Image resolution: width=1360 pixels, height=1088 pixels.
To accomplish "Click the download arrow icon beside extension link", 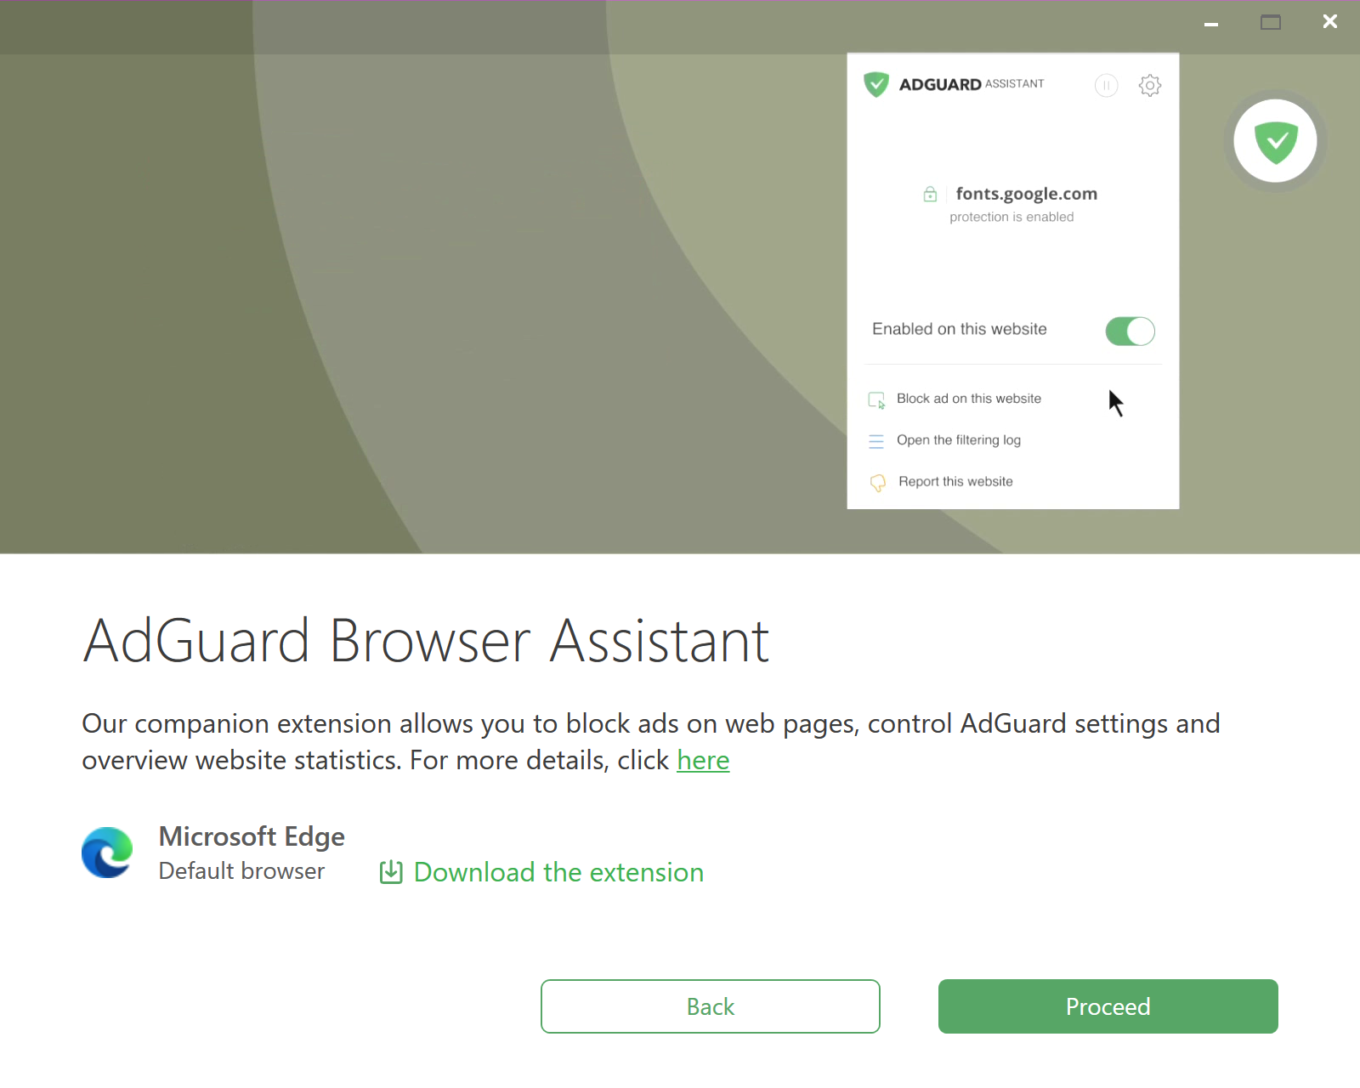I will click(391, 873).
